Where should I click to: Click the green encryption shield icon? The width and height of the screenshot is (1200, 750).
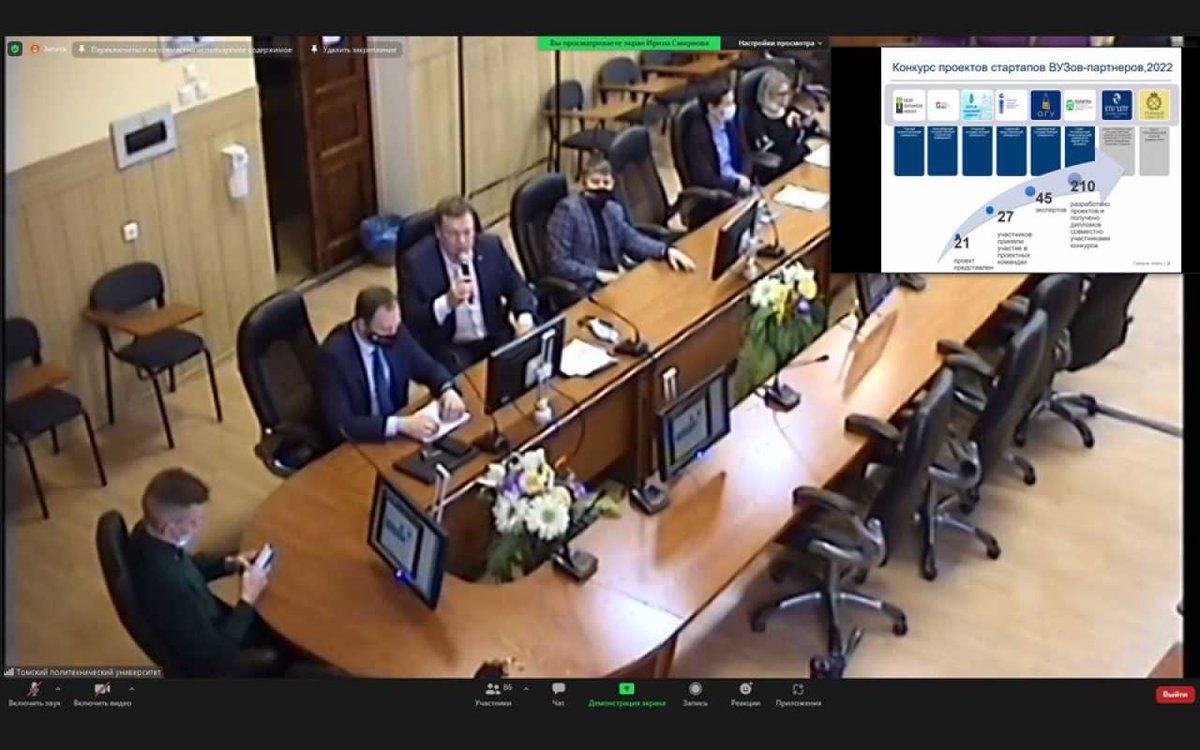point(15,48)
